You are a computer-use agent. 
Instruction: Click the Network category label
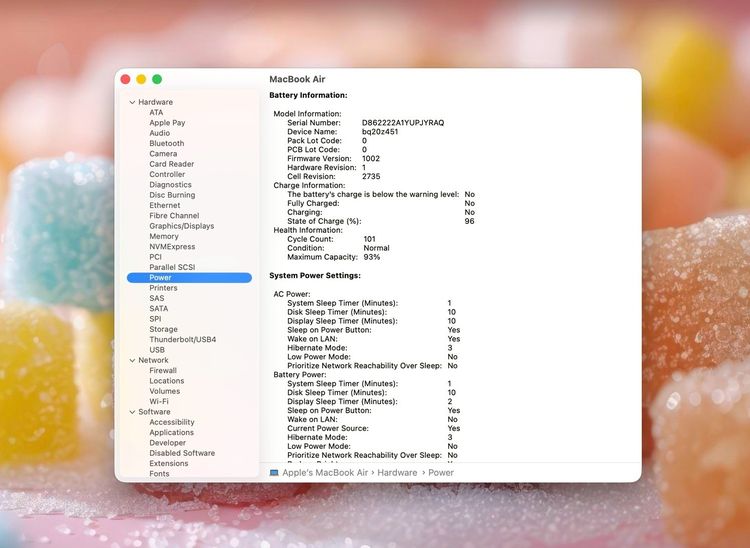(x=153, y=360)
